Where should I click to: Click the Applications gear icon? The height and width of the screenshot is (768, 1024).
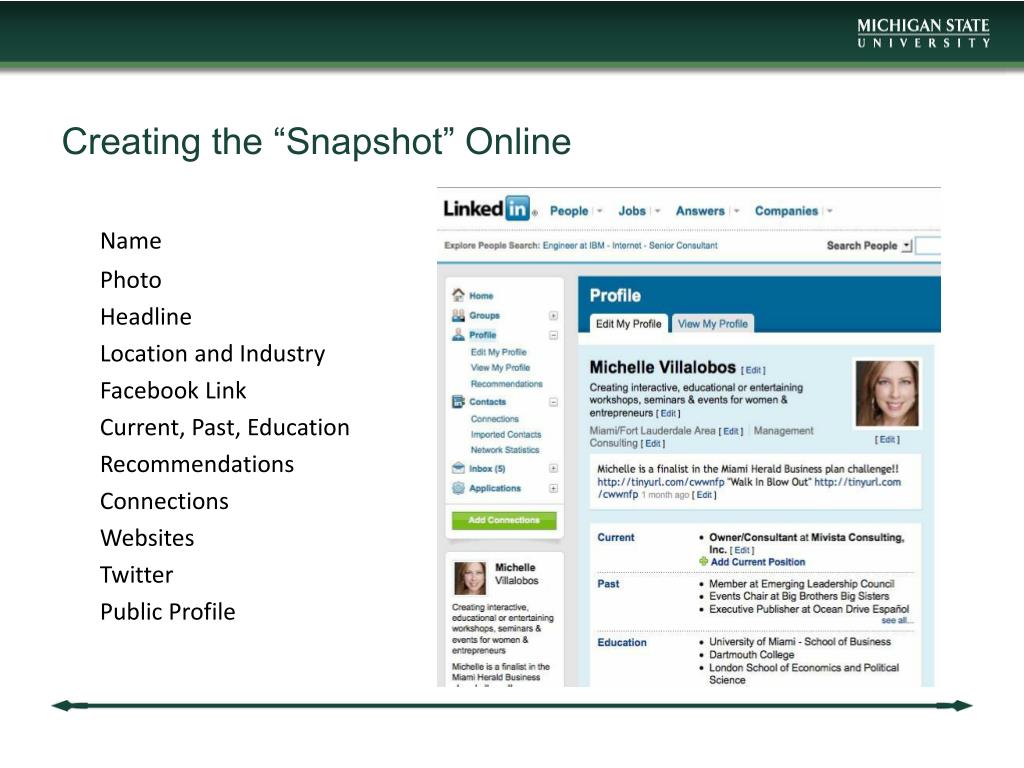click(x=458, y=488)
